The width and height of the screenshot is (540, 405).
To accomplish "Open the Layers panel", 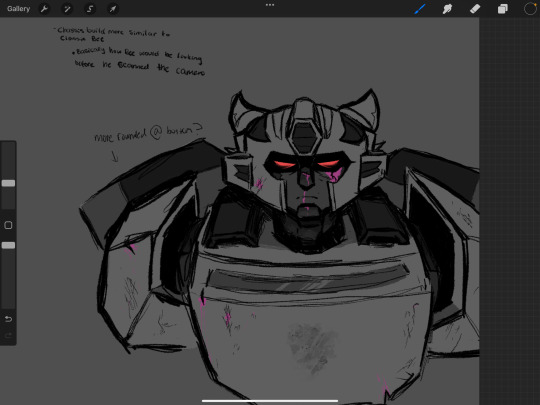I will coord(502,9).
